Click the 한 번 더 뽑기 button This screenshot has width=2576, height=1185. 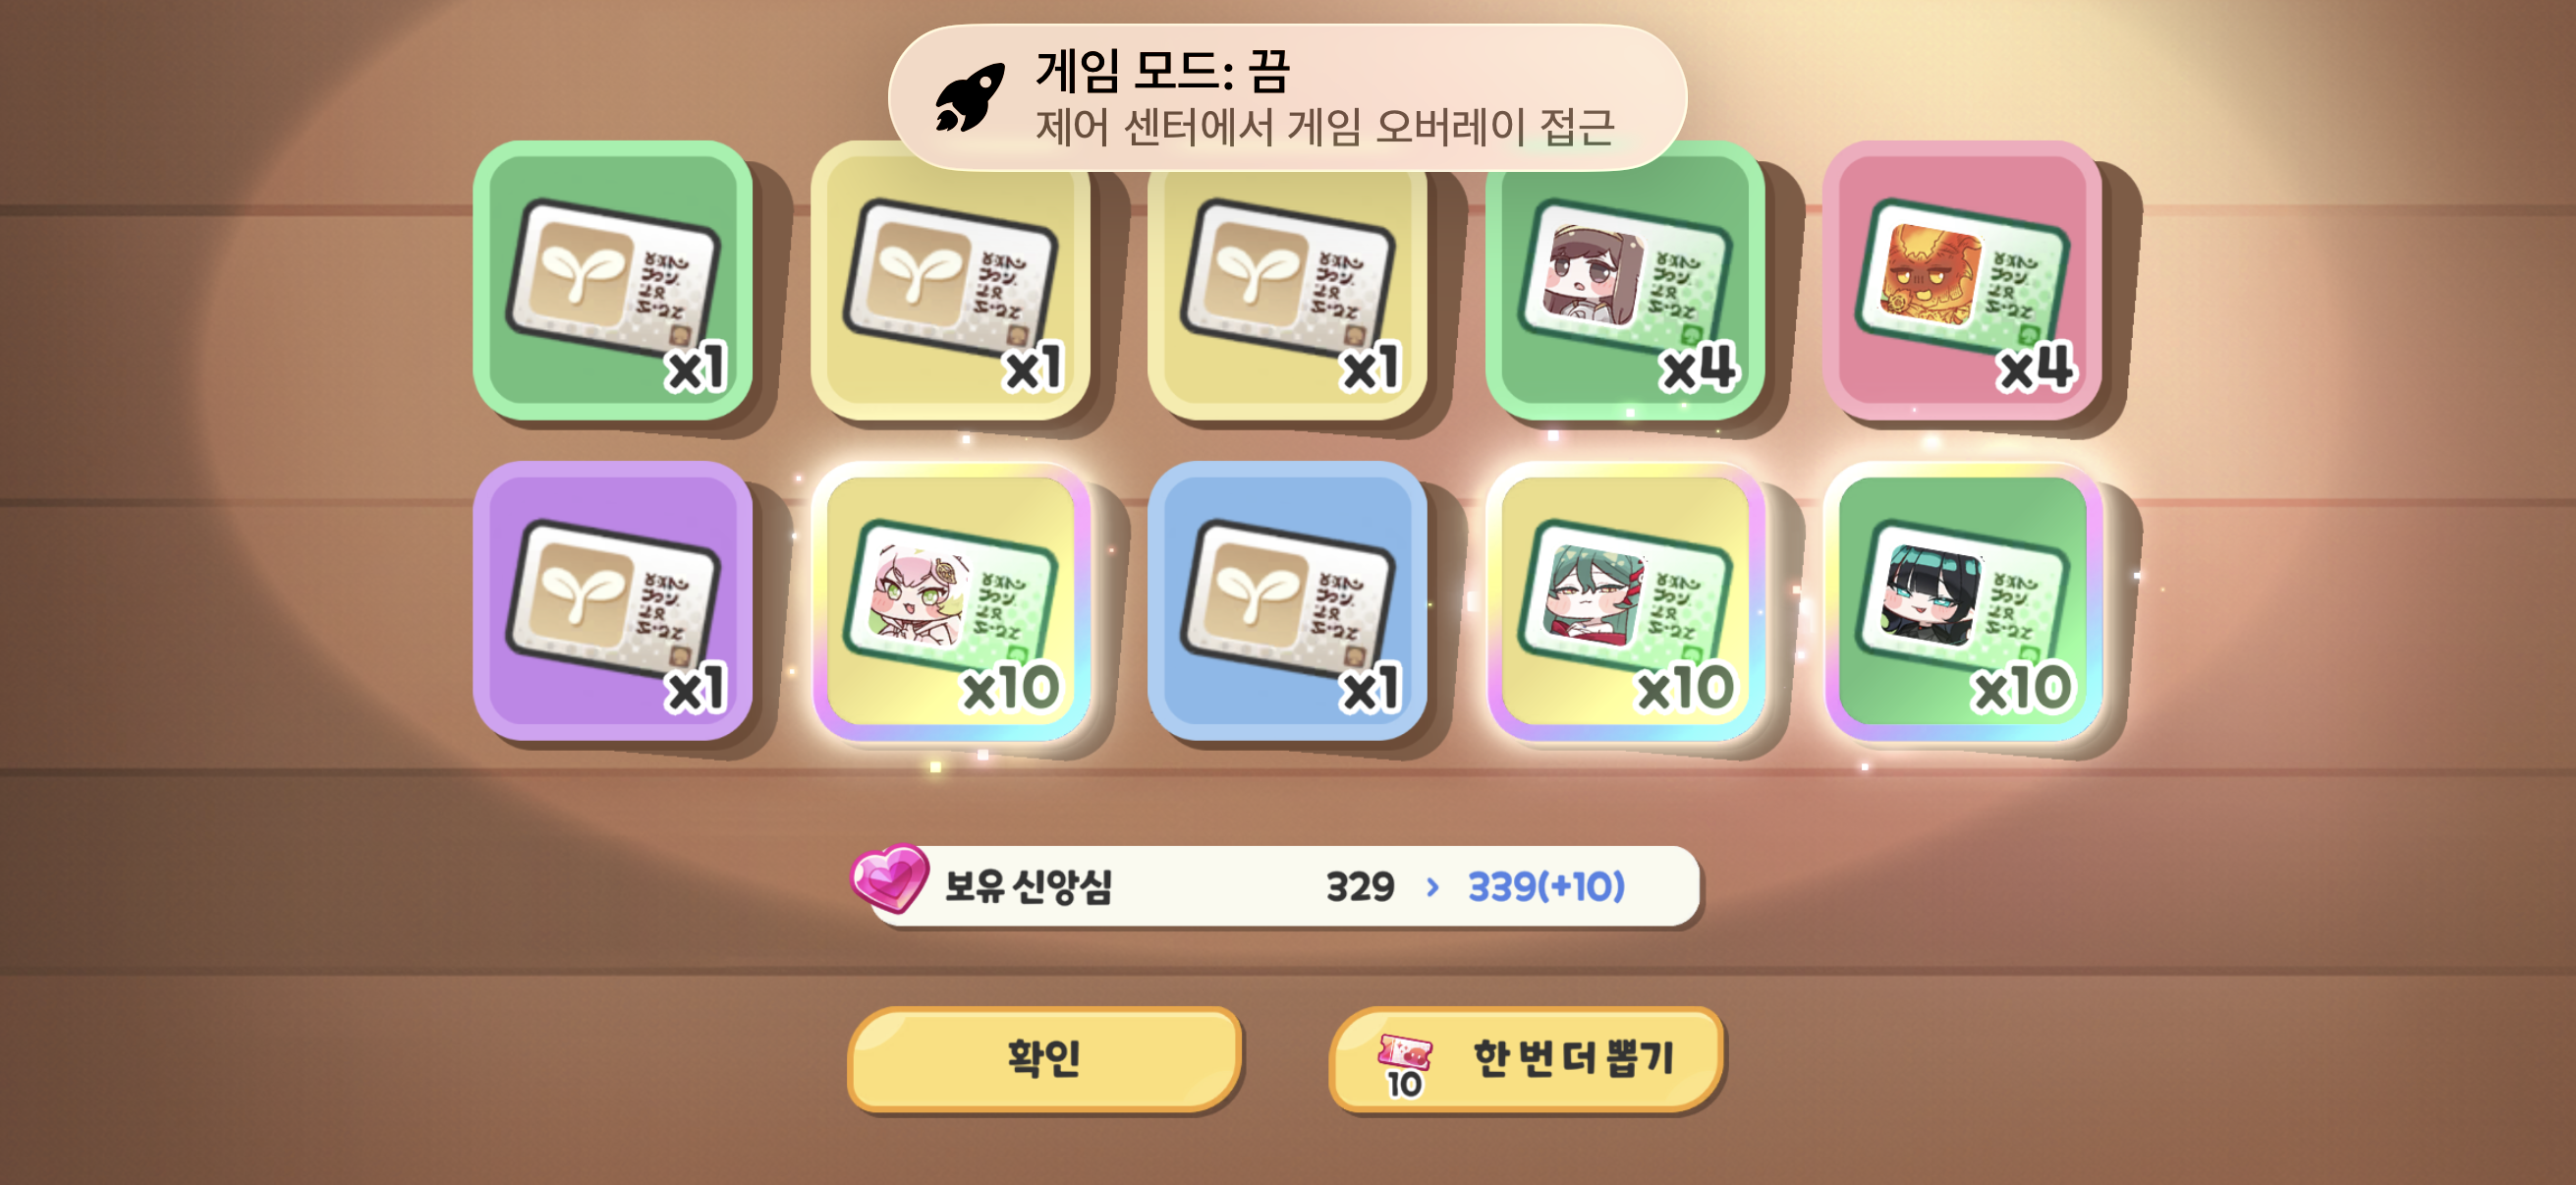(x=1526, y=1058)
